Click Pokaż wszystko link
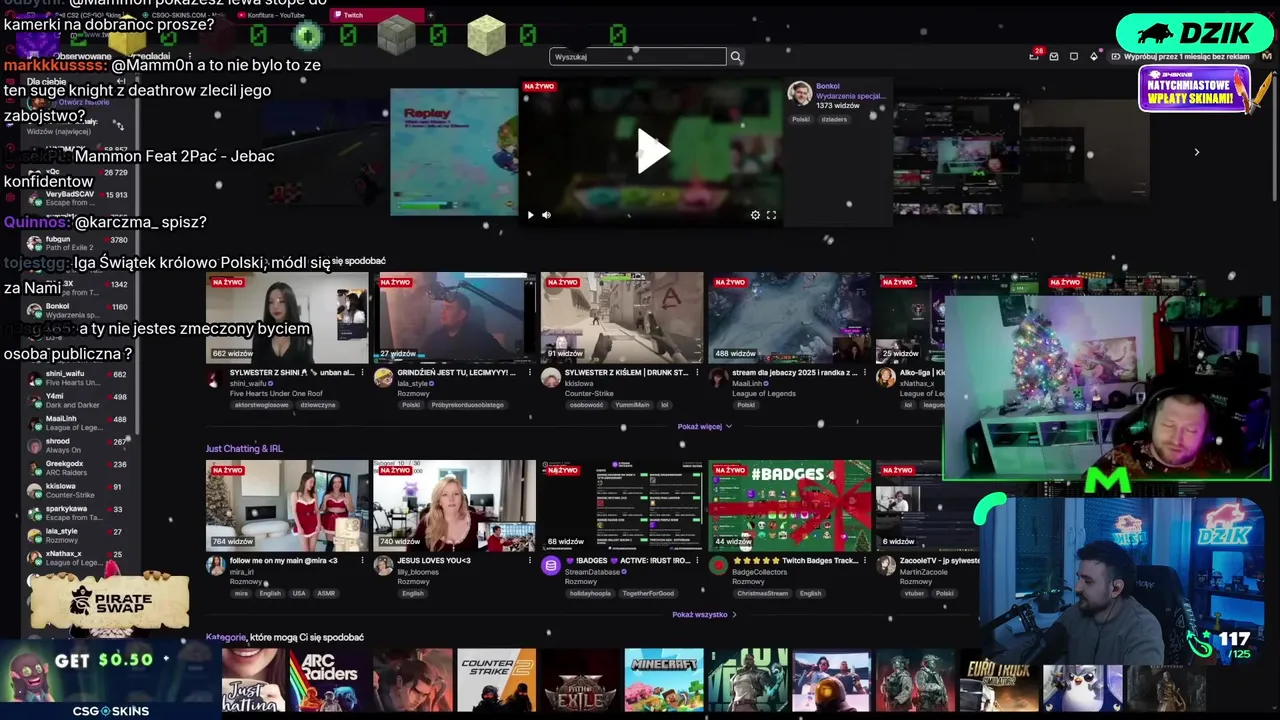 [x=704, y=615]
